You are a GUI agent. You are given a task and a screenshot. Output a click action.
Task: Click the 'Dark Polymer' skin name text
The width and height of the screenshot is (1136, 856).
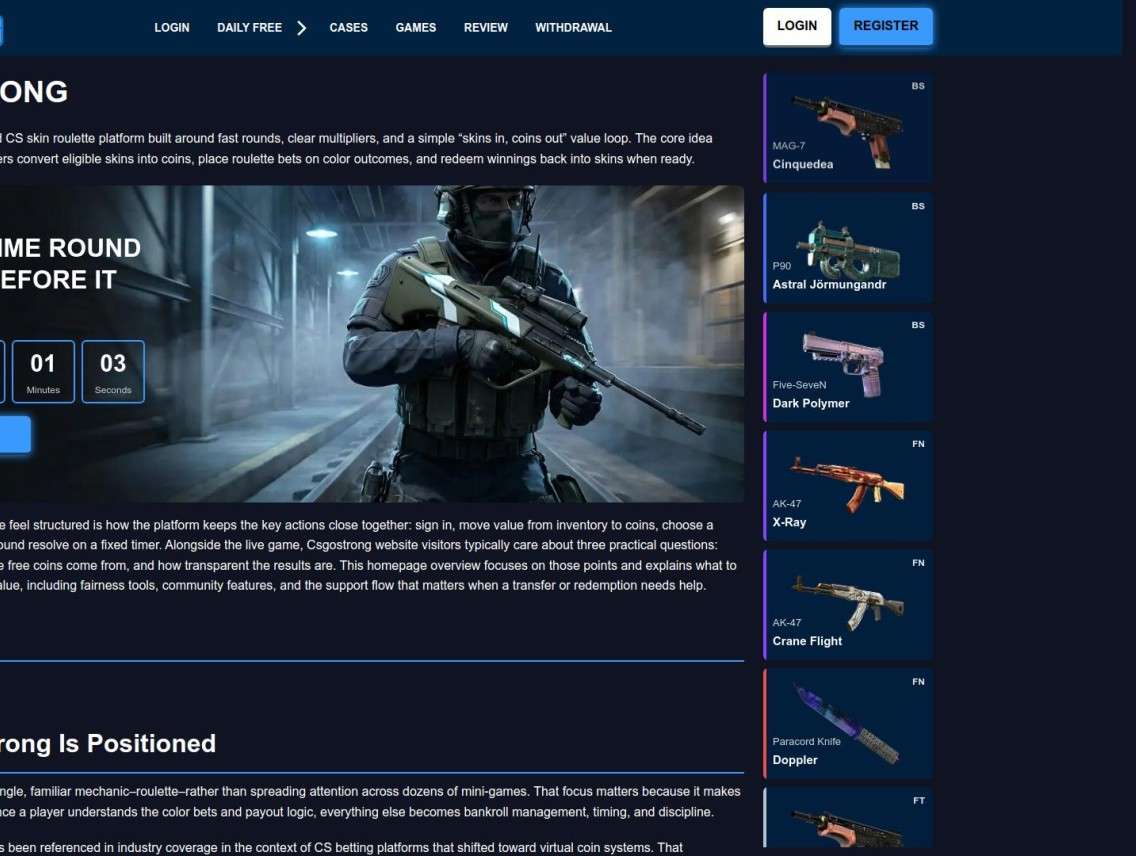[x=811, y=403]
